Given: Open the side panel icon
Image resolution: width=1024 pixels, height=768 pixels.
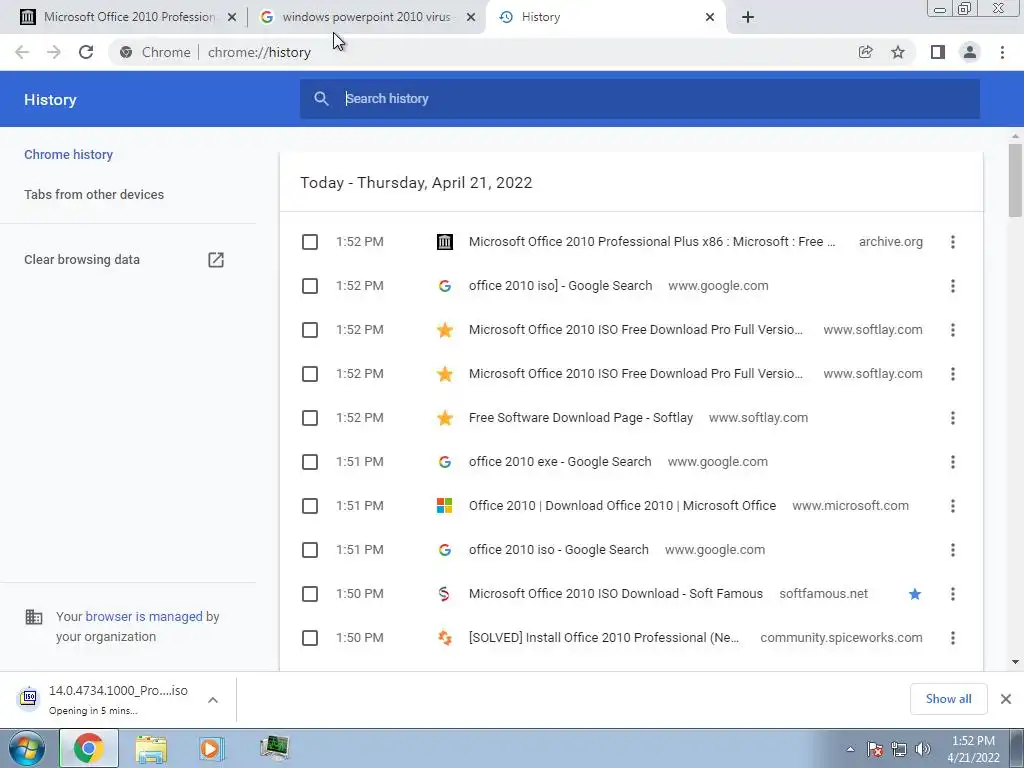Looking at the screenshot, I should click(938, 52).
